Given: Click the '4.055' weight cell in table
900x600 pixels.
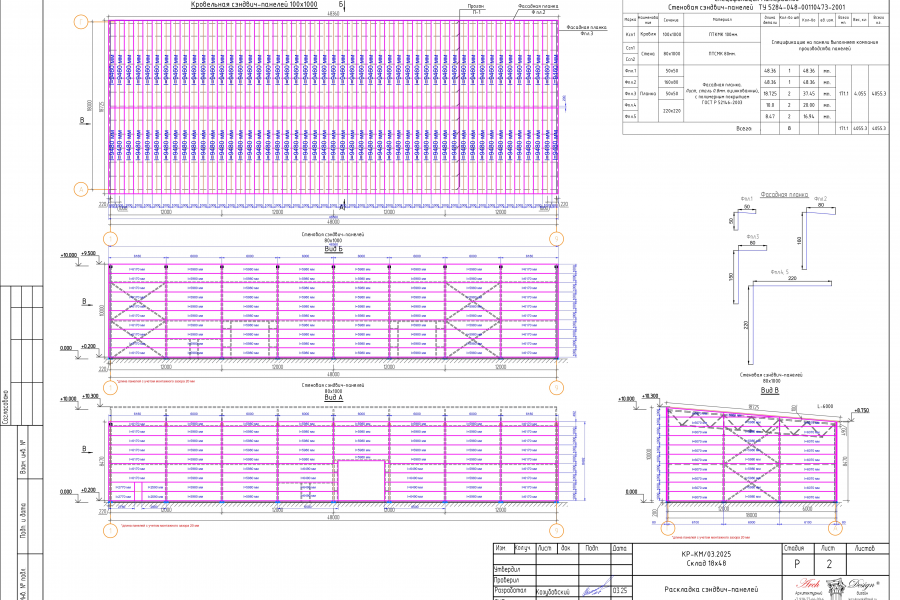Looking at the screenshot, I should (860, 94).
